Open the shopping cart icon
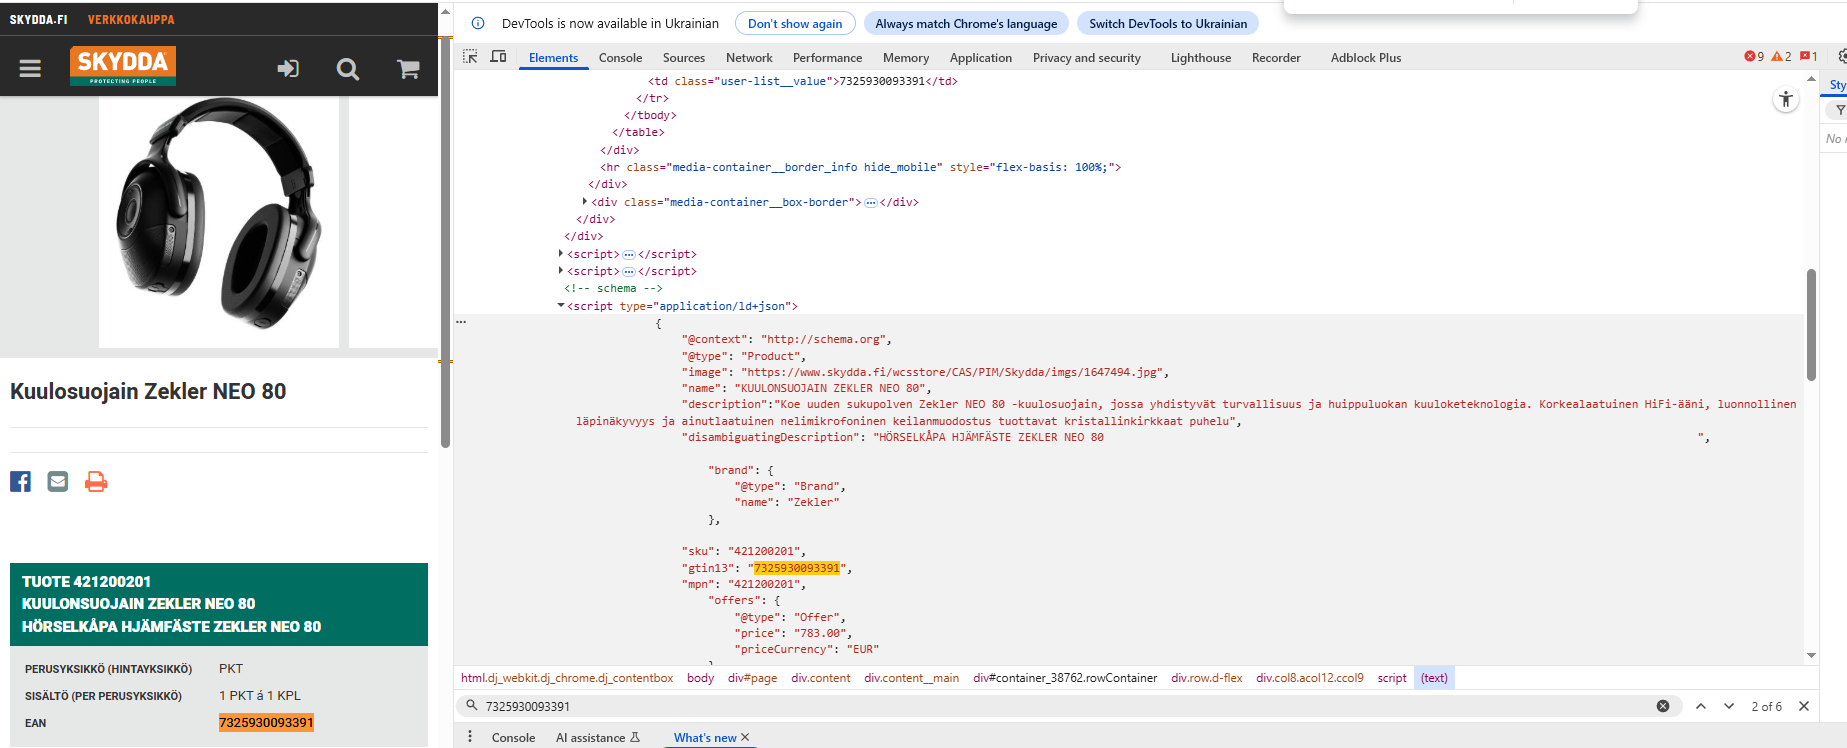This screenshot has width=1847, height=748. tap(408, 69)
